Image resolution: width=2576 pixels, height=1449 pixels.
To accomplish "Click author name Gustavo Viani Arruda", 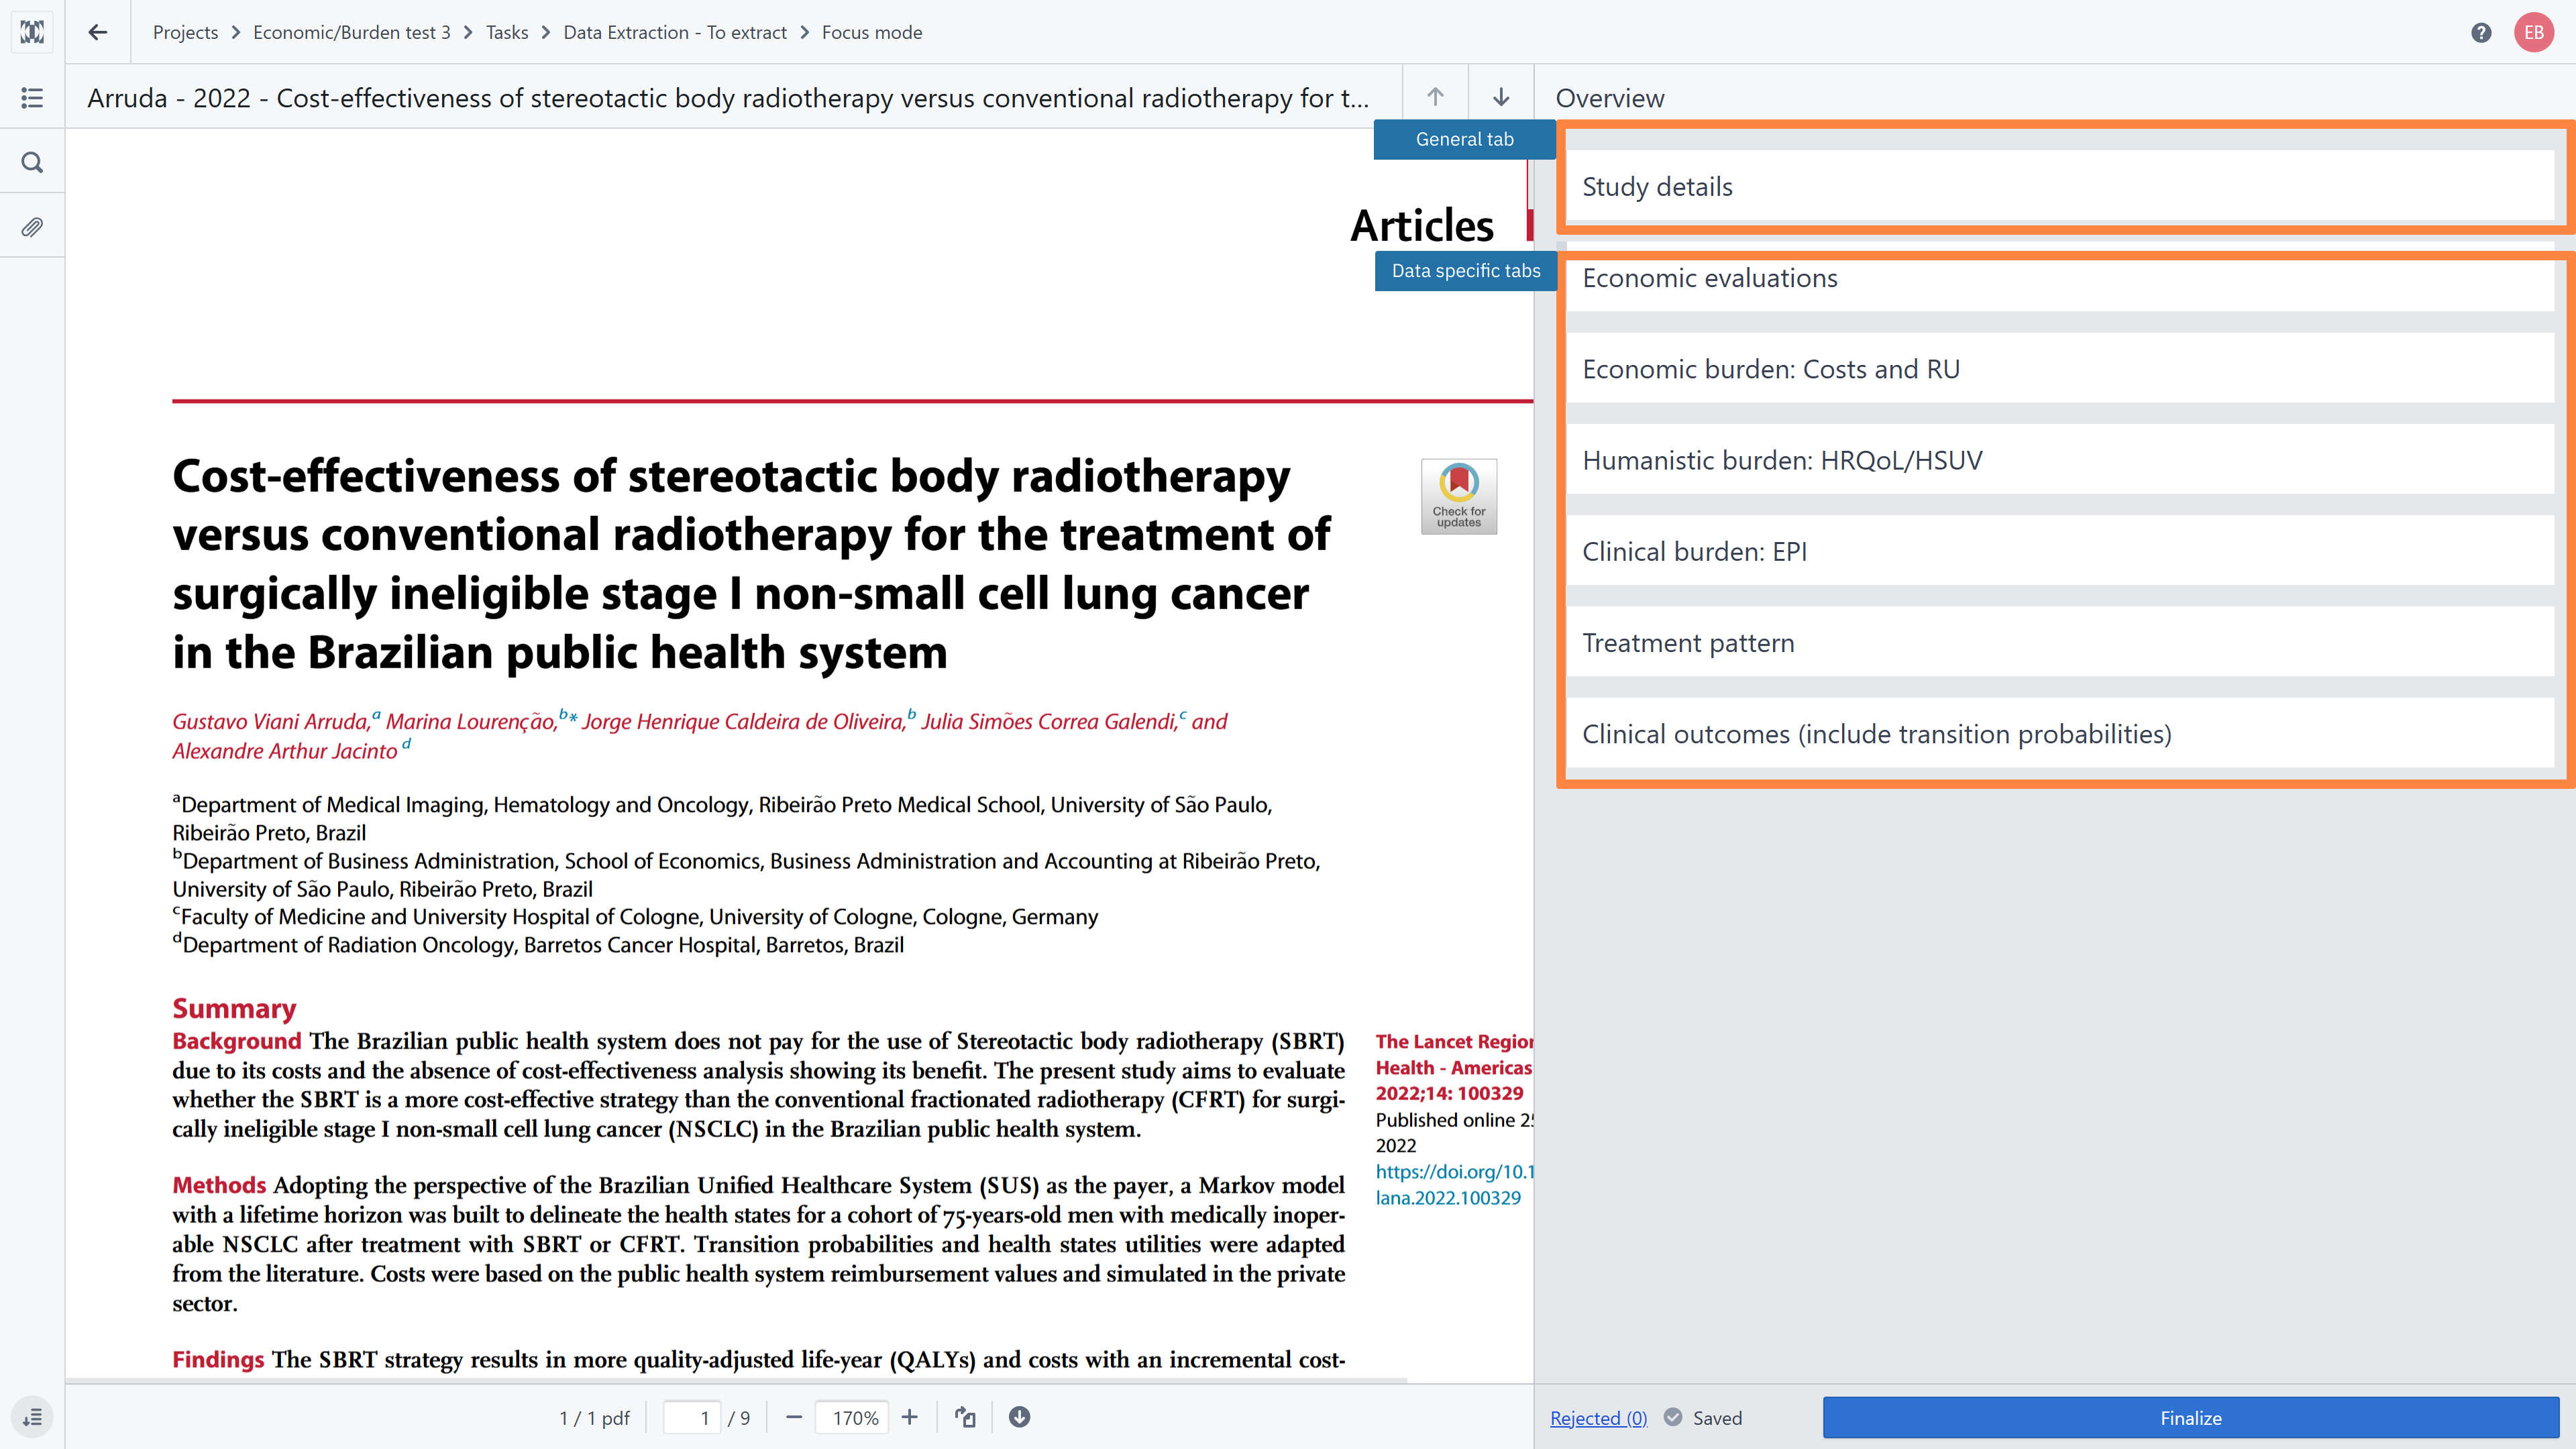I will tap(271, 721).
